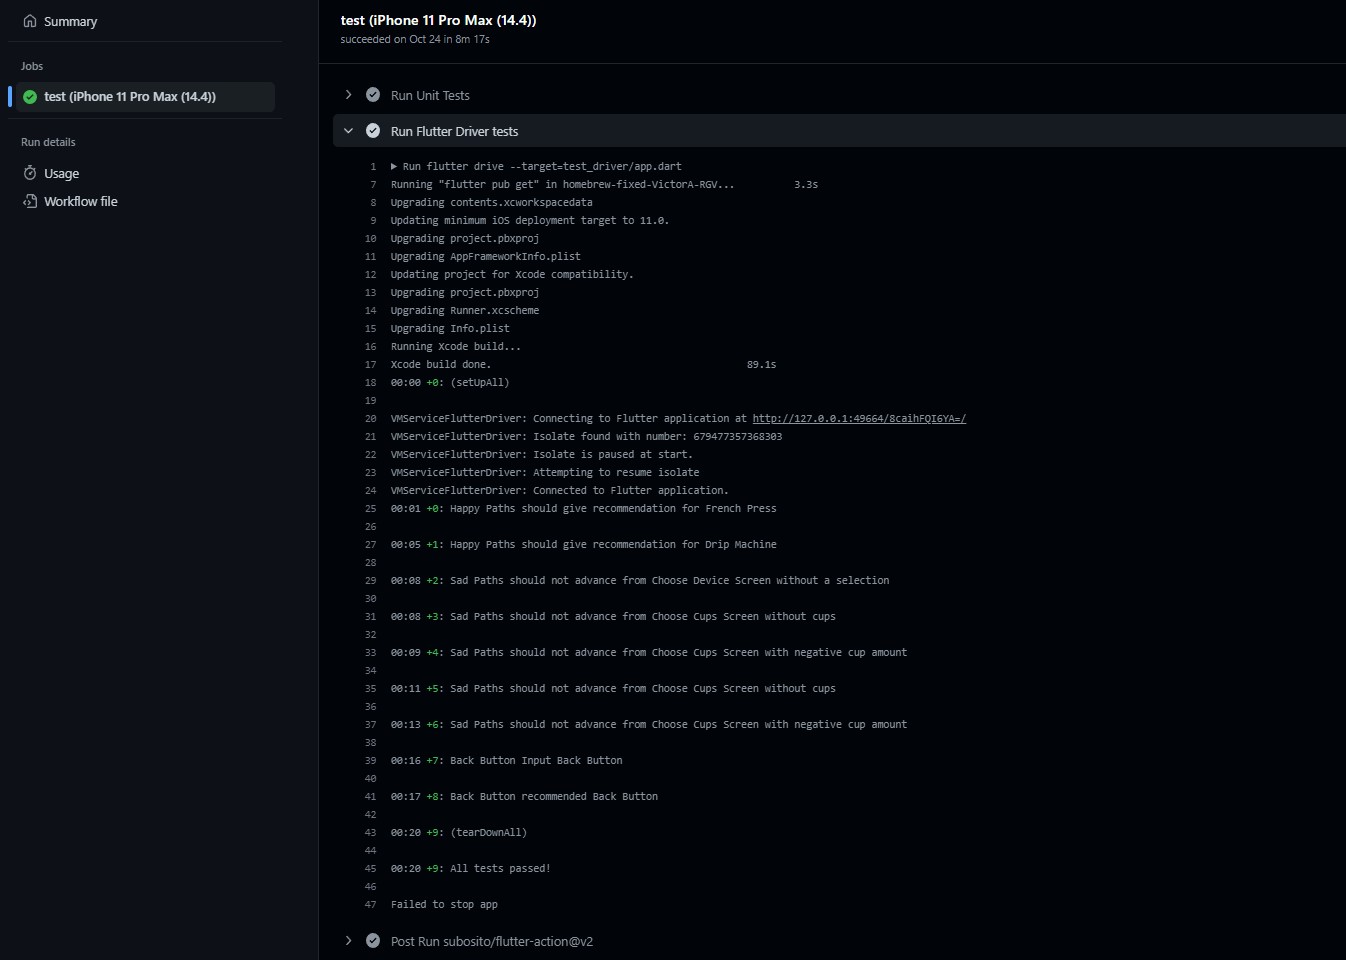Select line number 17 Xcode build done
1346x960 pixels.
point(370,364)
